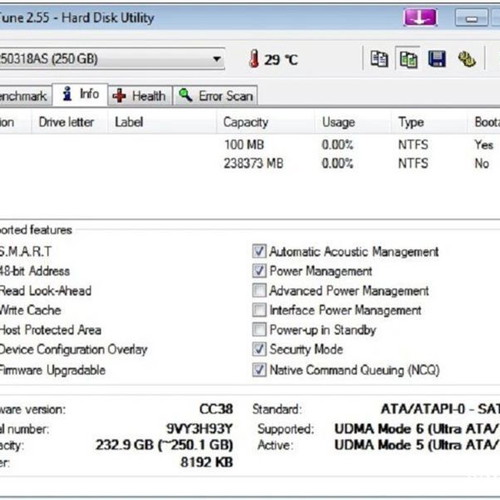Click the Read Look-Ahead feature label

(x=46, y=291)
